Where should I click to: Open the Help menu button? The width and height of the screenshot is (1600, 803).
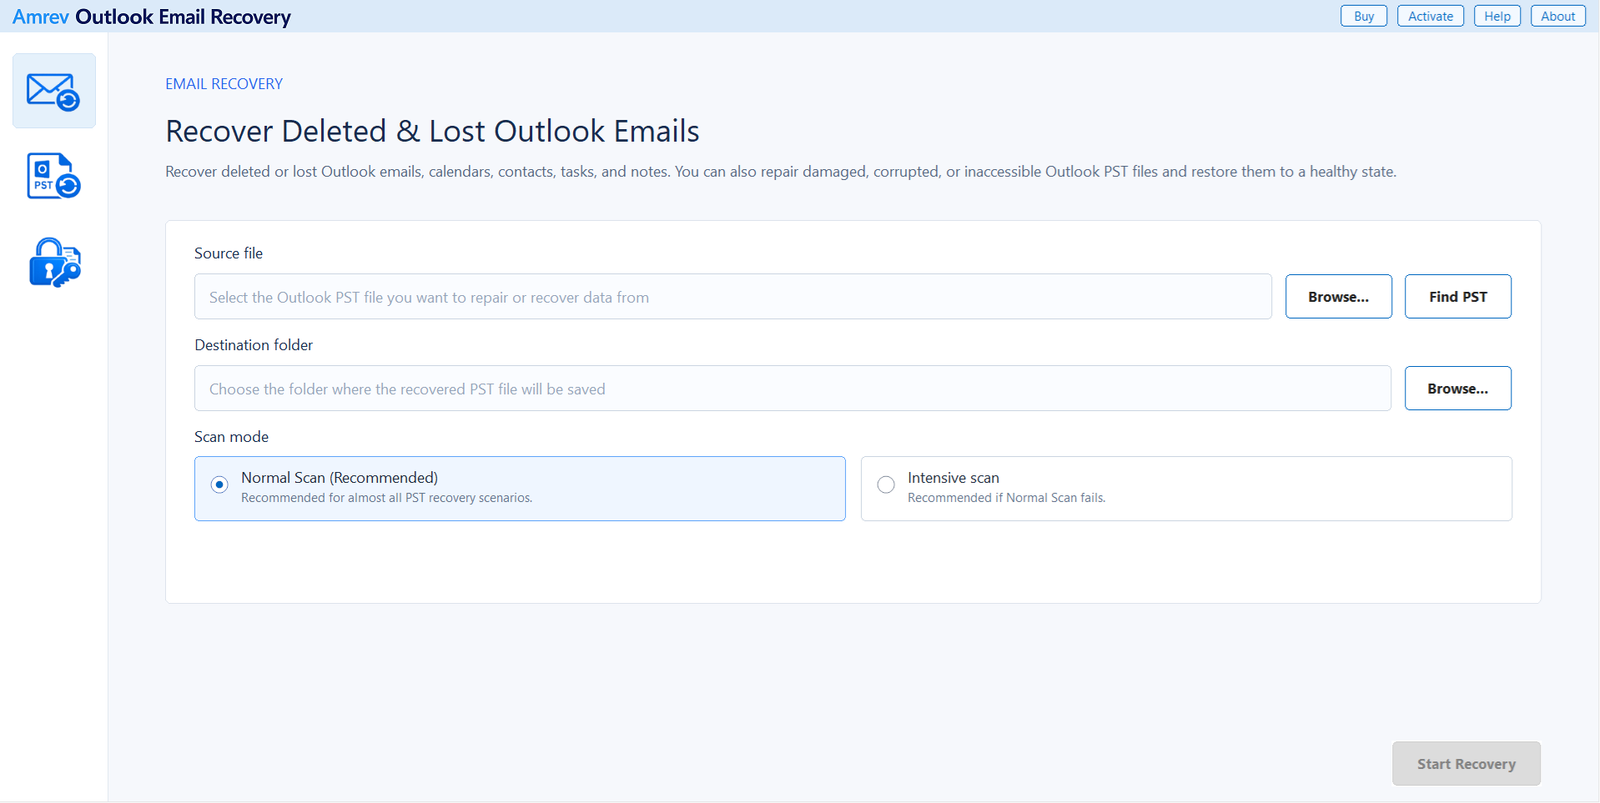point(1497,16)
